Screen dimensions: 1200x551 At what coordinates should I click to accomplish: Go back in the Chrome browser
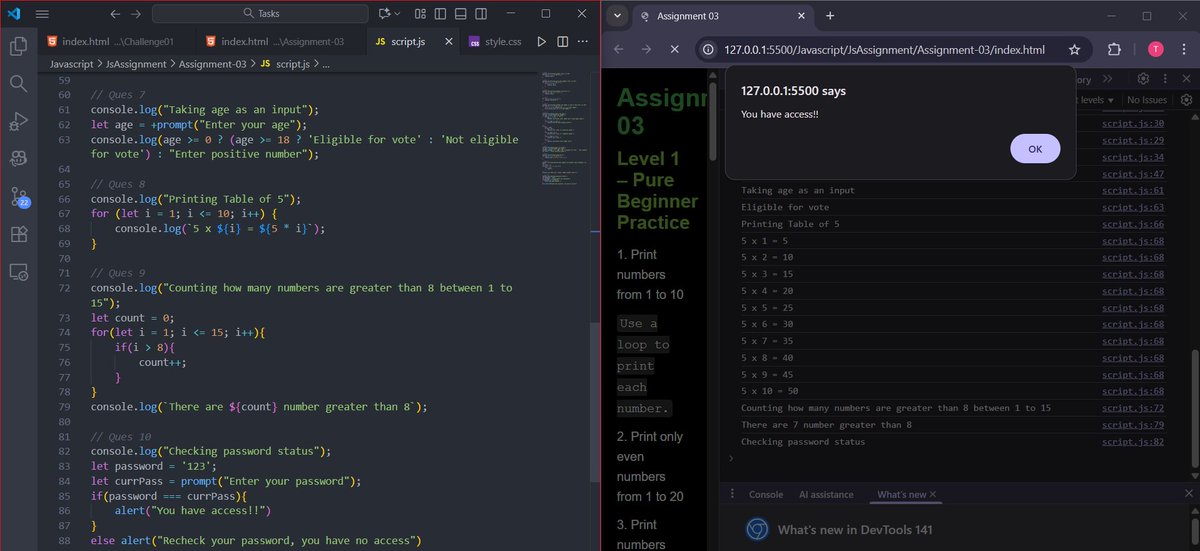pos(619,49)
